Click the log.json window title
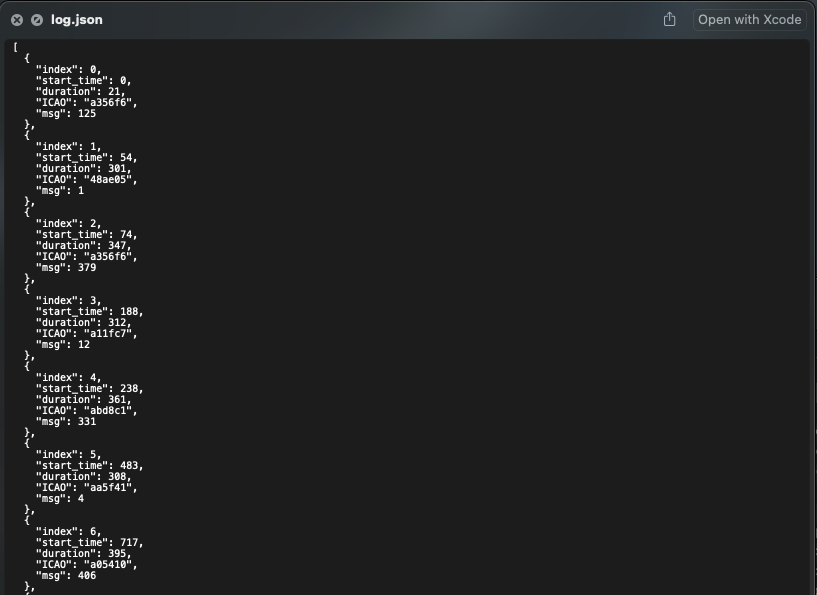This screenshot has height=595, width=817. pos(77,20)
